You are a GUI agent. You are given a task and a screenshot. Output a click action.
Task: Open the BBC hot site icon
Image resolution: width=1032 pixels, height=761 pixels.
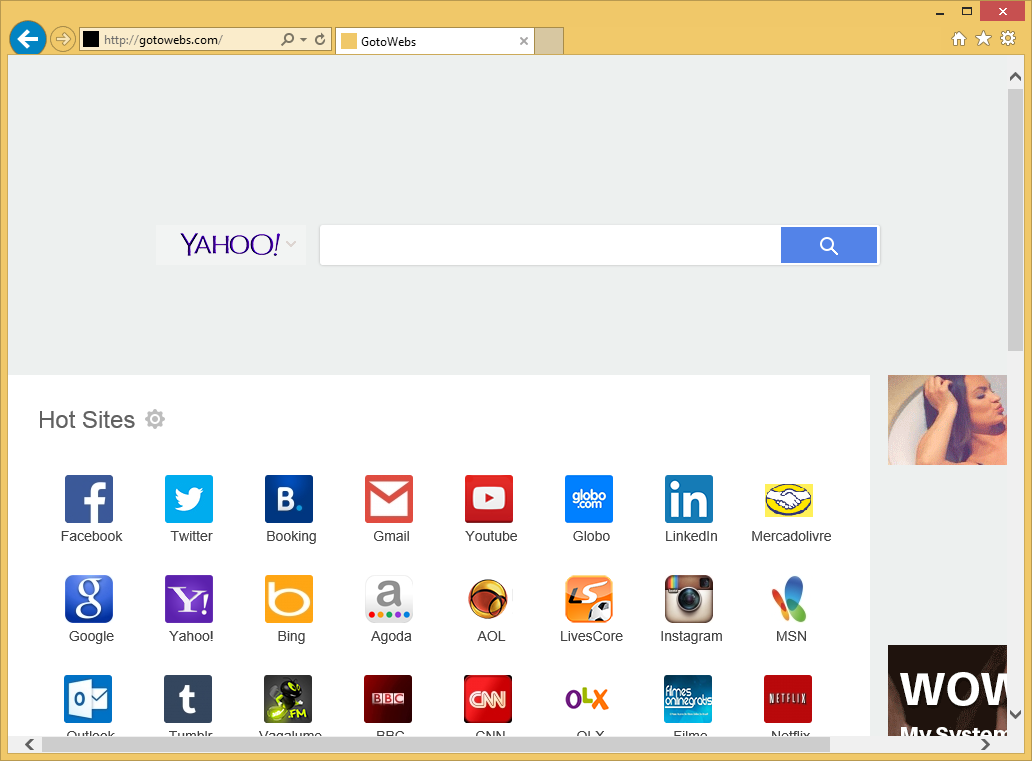pyautogui.click(x=388, y=699)
